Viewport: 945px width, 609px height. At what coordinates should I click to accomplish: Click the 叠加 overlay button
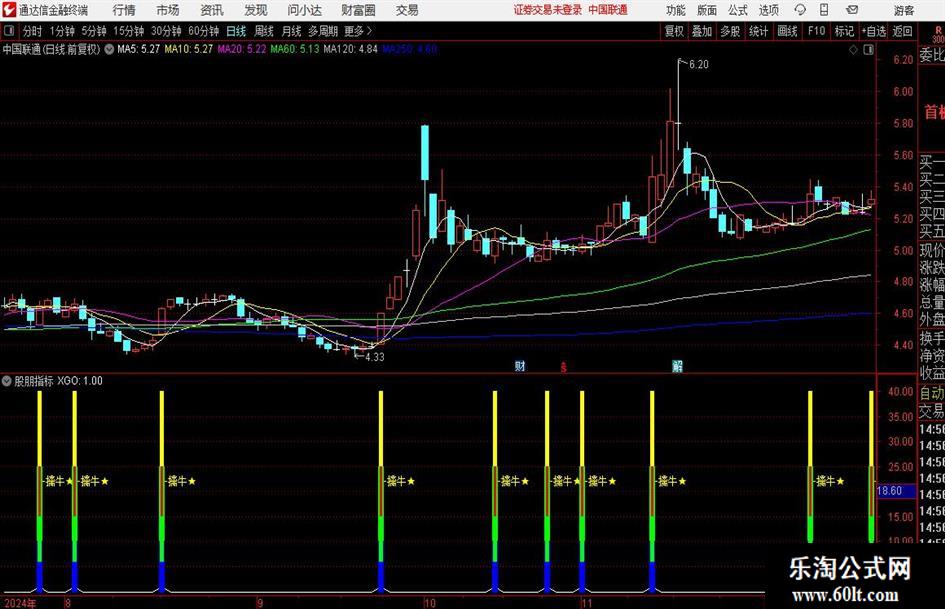click(702, 31)
